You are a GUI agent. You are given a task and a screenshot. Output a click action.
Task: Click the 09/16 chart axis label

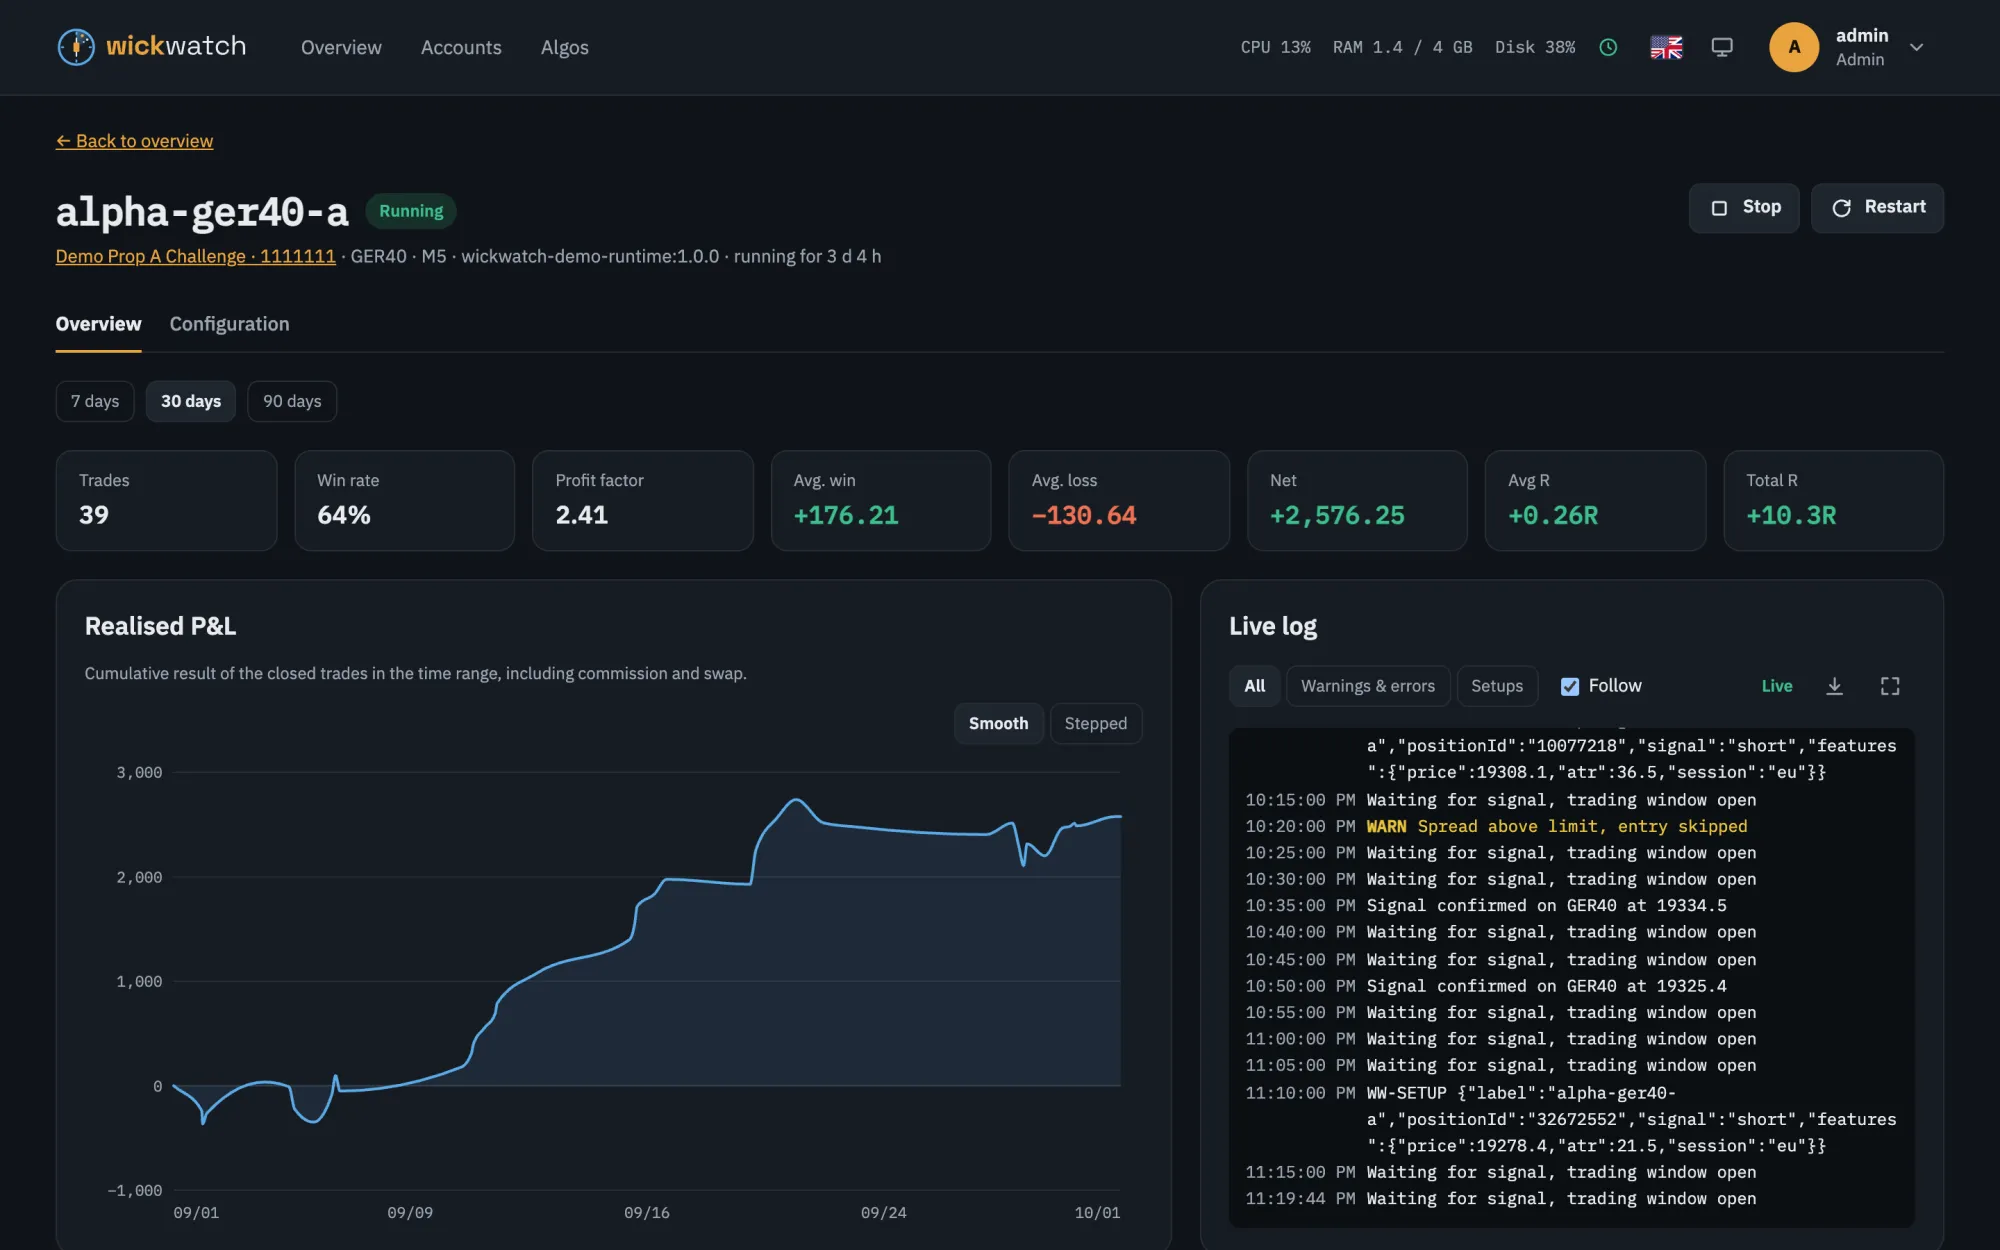[x=646, y=1212]
